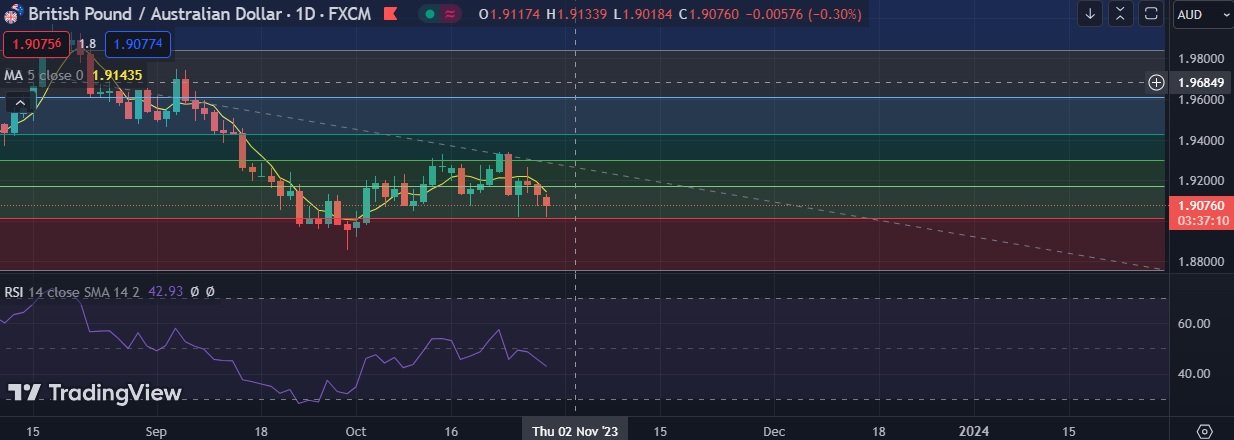Click the RSI value 42.93
The width and height of the screenshot is (1234, 440).
point(165,292)
